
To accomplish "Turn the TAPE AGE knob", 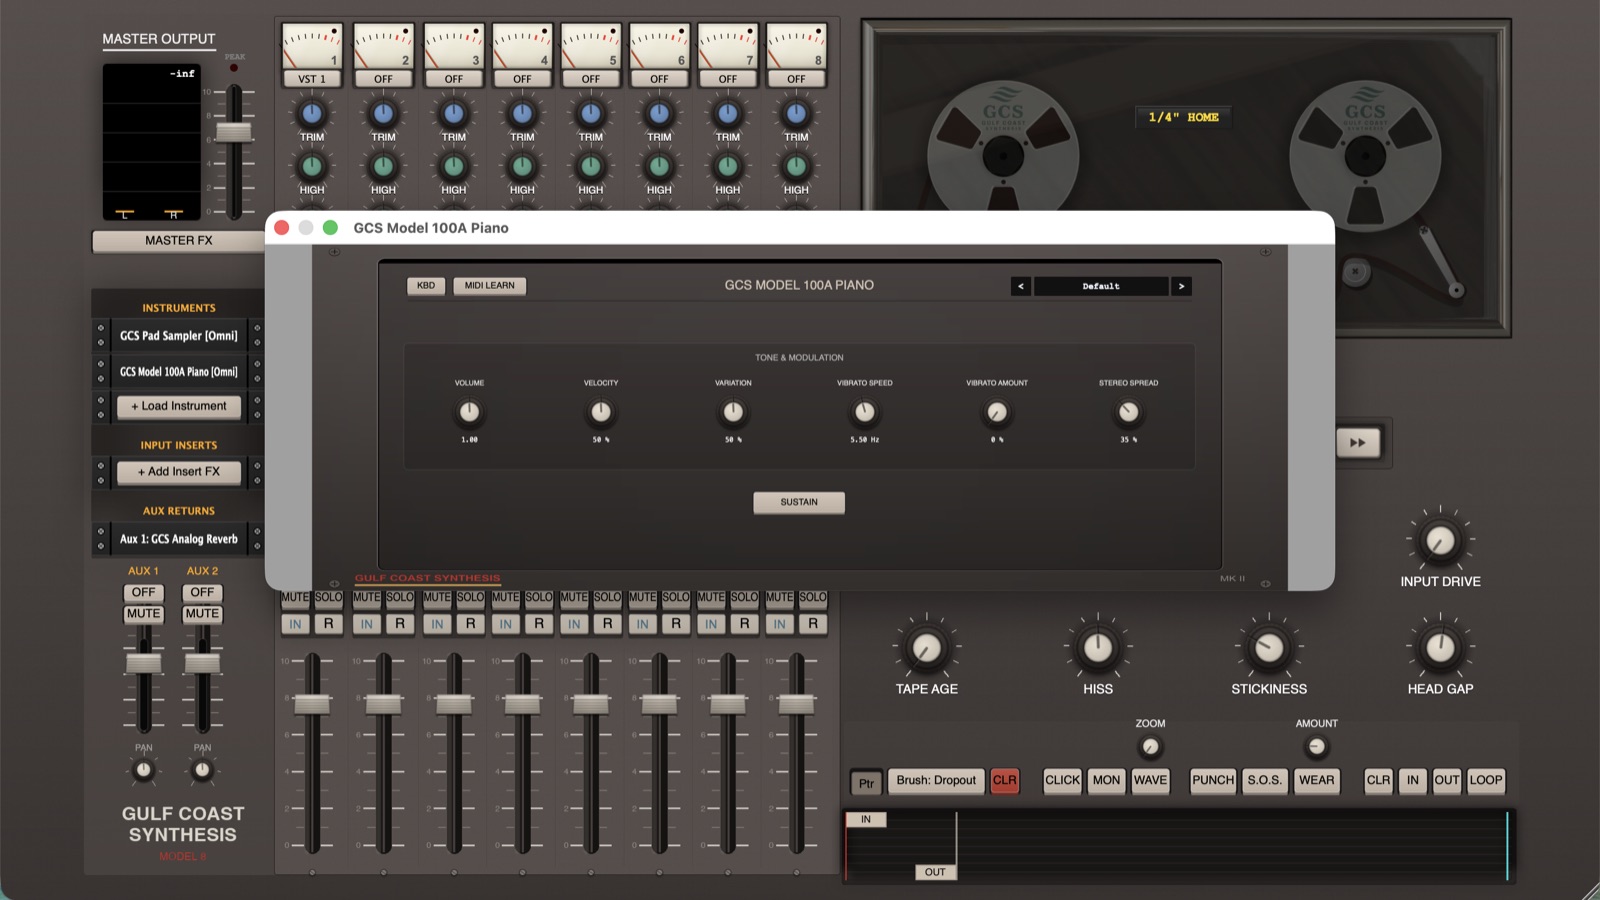I will pyautogui.click(x=926, y=648).
